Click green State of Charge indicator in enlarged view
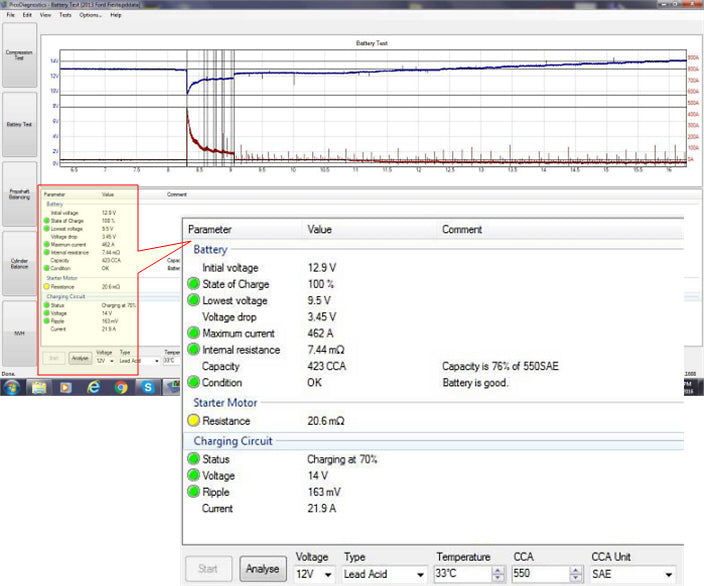This screenshot has height=586, width=704. (x=193, y=284)
